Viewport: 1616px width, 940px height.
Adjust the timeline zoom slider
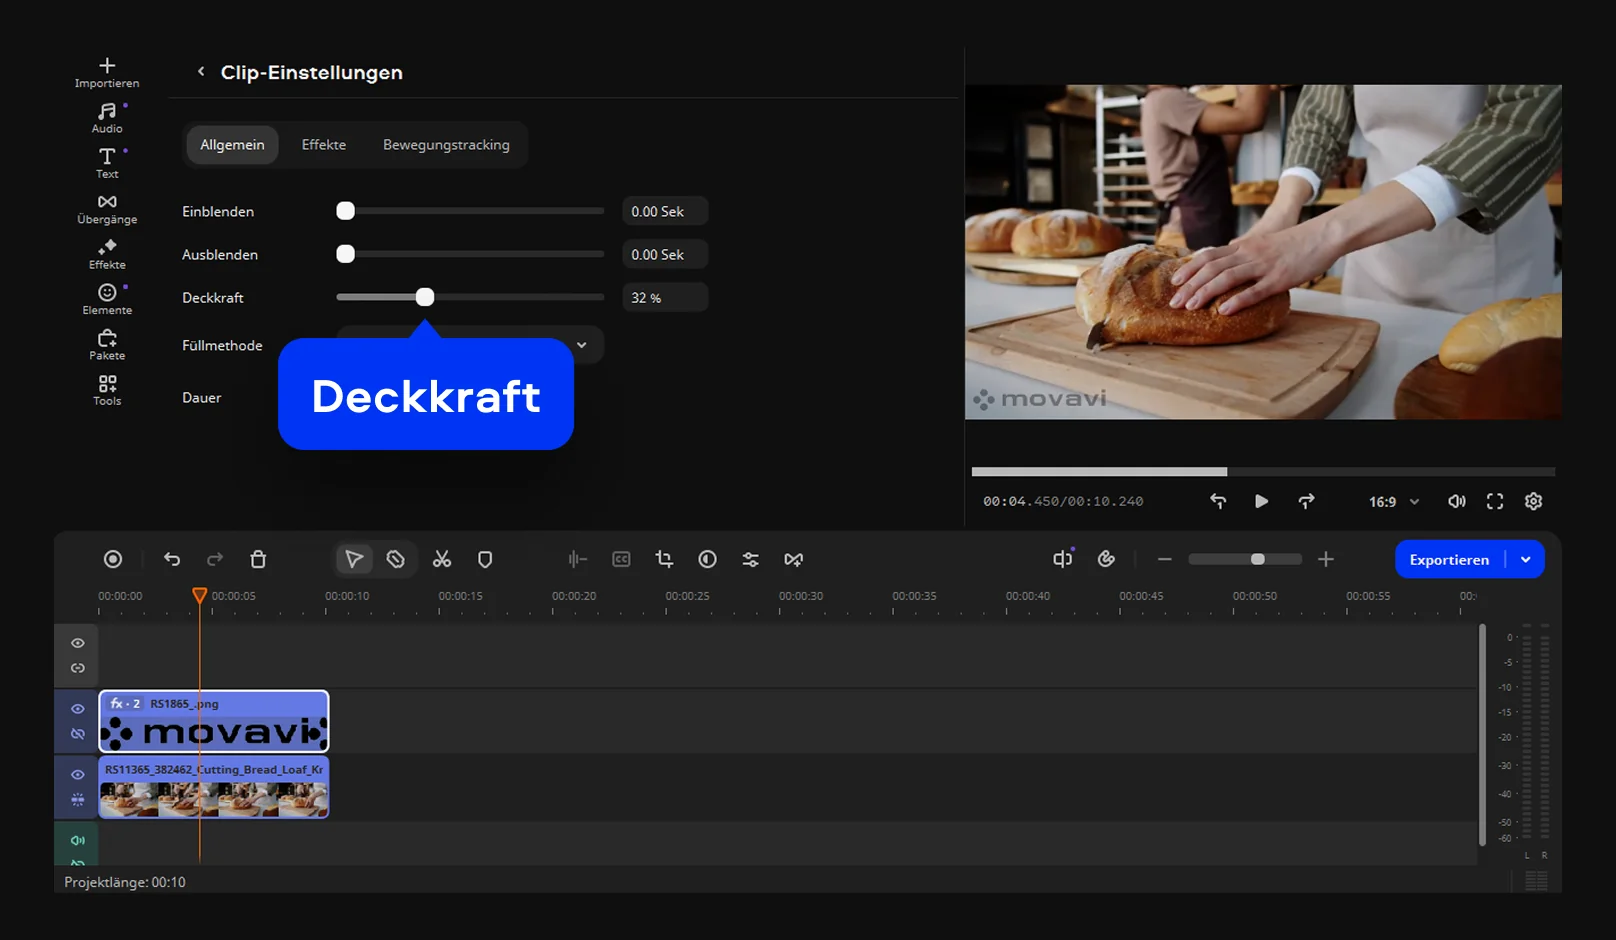click(x=1245, y=559)
